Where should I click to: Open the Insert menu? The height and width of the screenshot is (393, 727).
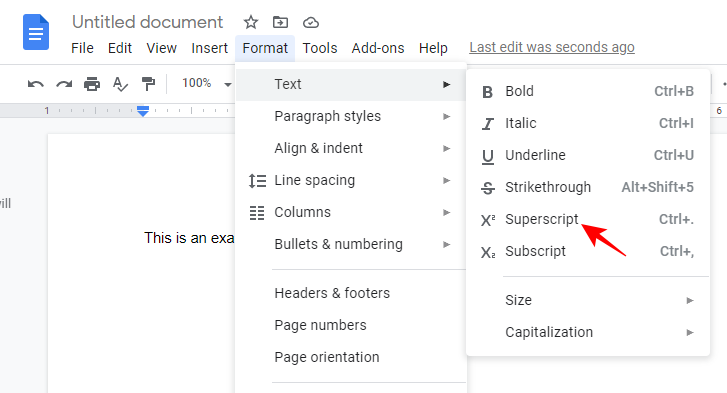point(210,48)
